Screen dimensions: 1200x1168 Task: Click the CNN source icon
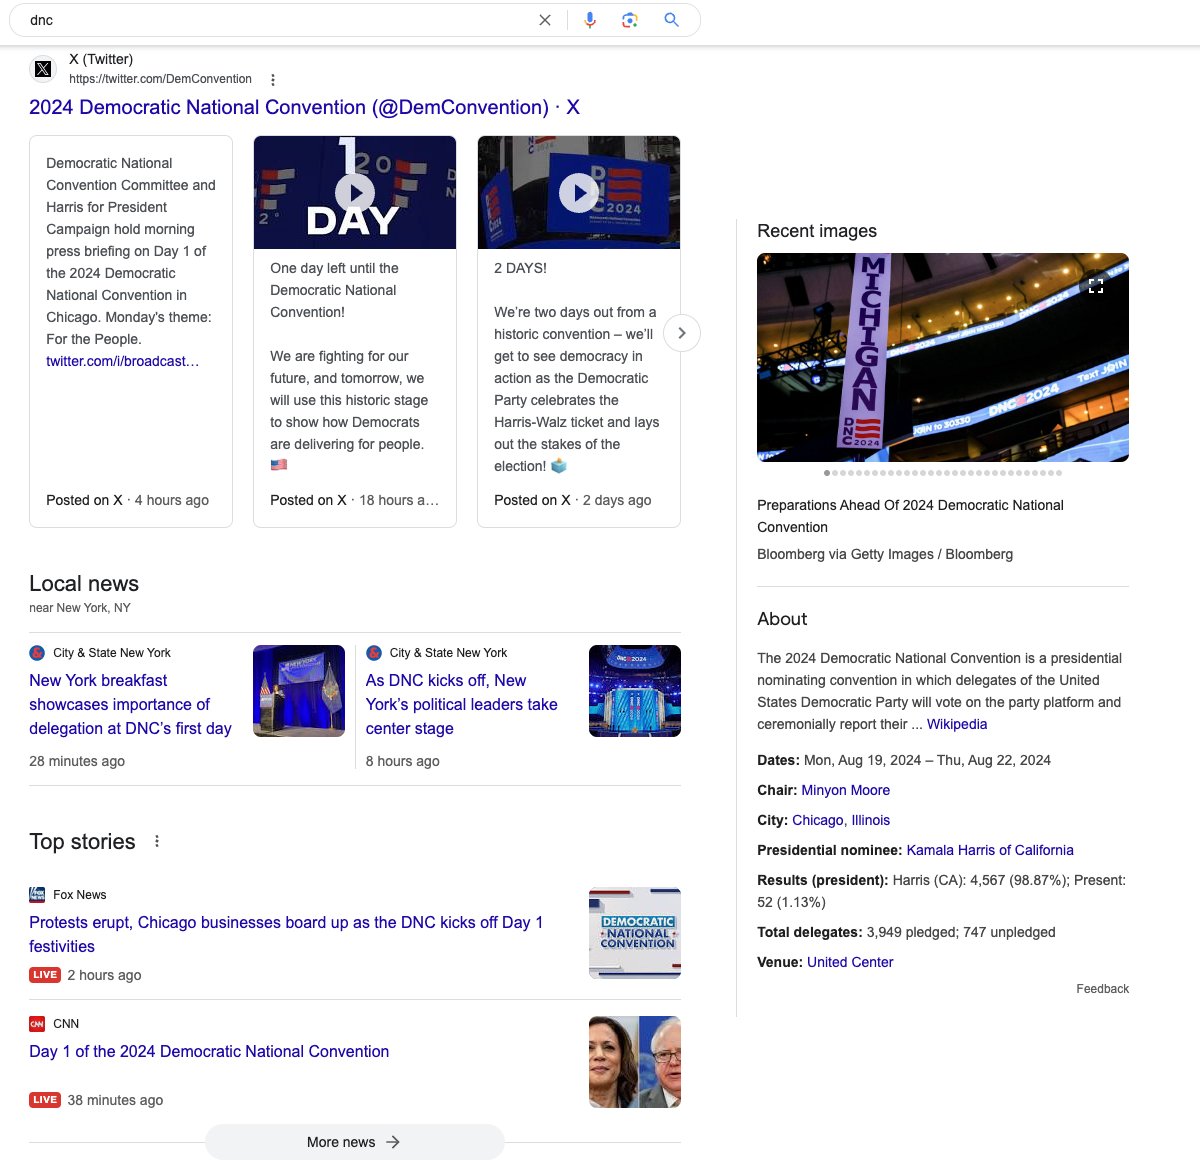[x=37, y=1024]
